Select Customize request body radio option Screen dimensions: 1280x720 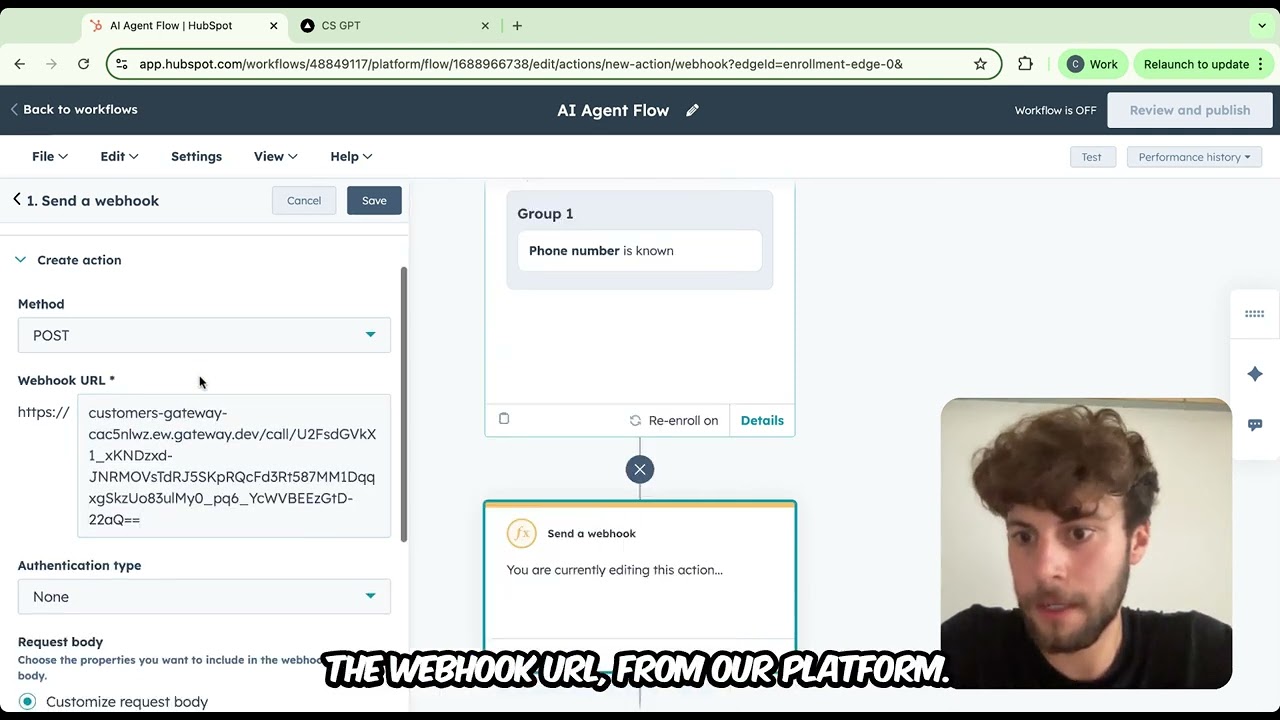coord(27,701)
